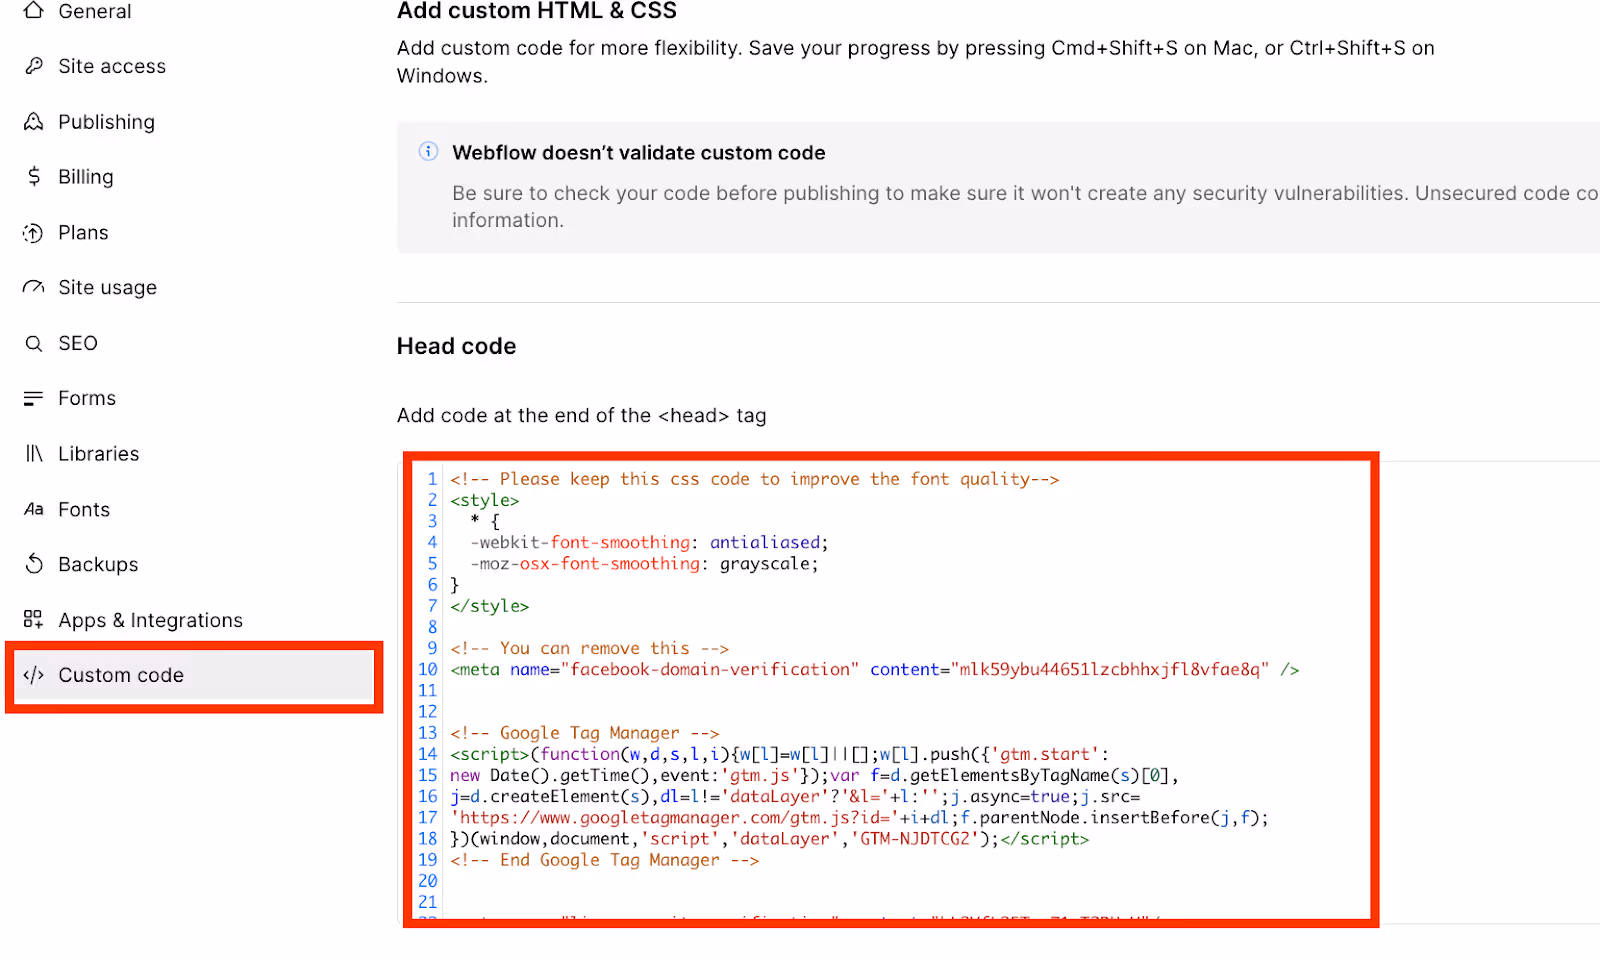Click the info icon beside validation notice
This screenshot has height=960, width=1600.
tap(428, 152)
